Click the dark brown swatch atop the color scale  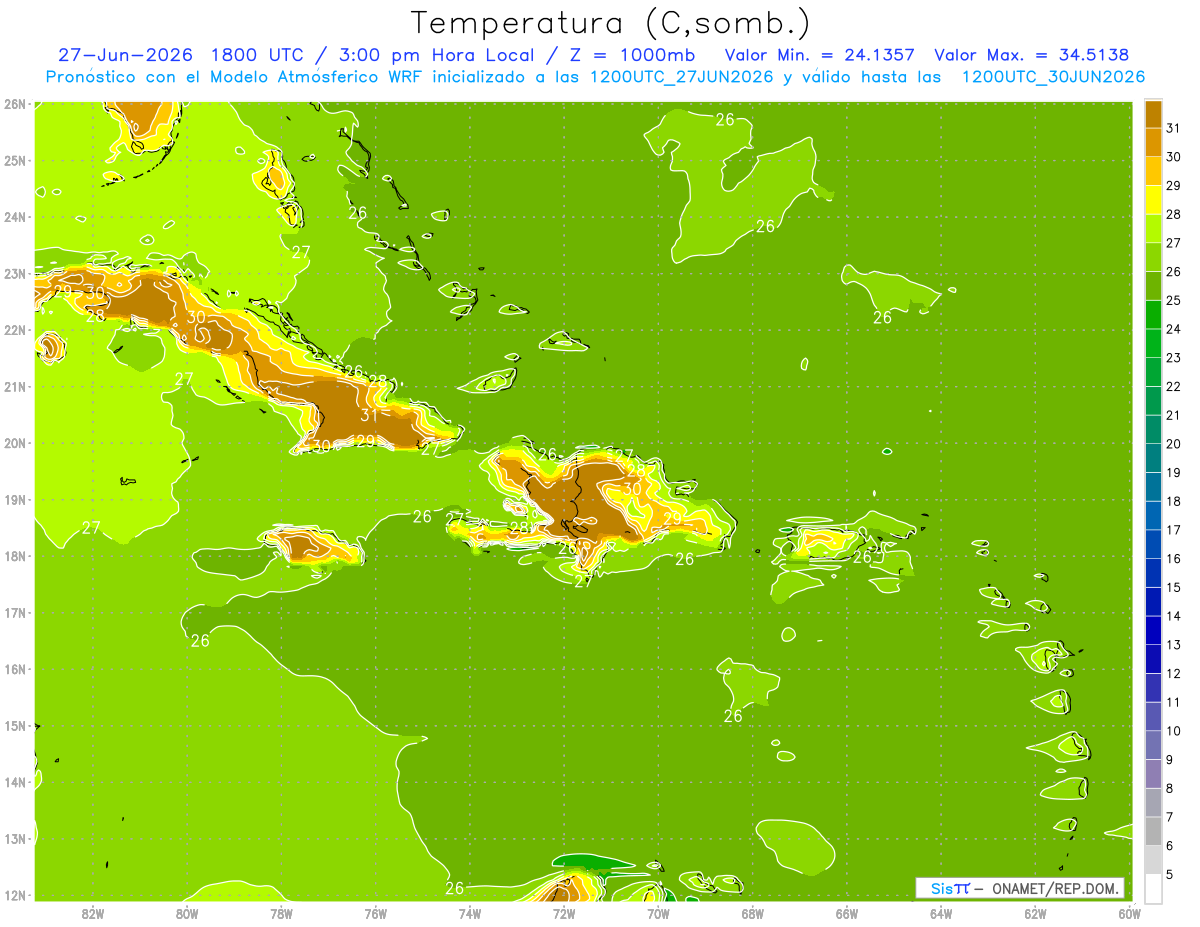[1153, 113]
